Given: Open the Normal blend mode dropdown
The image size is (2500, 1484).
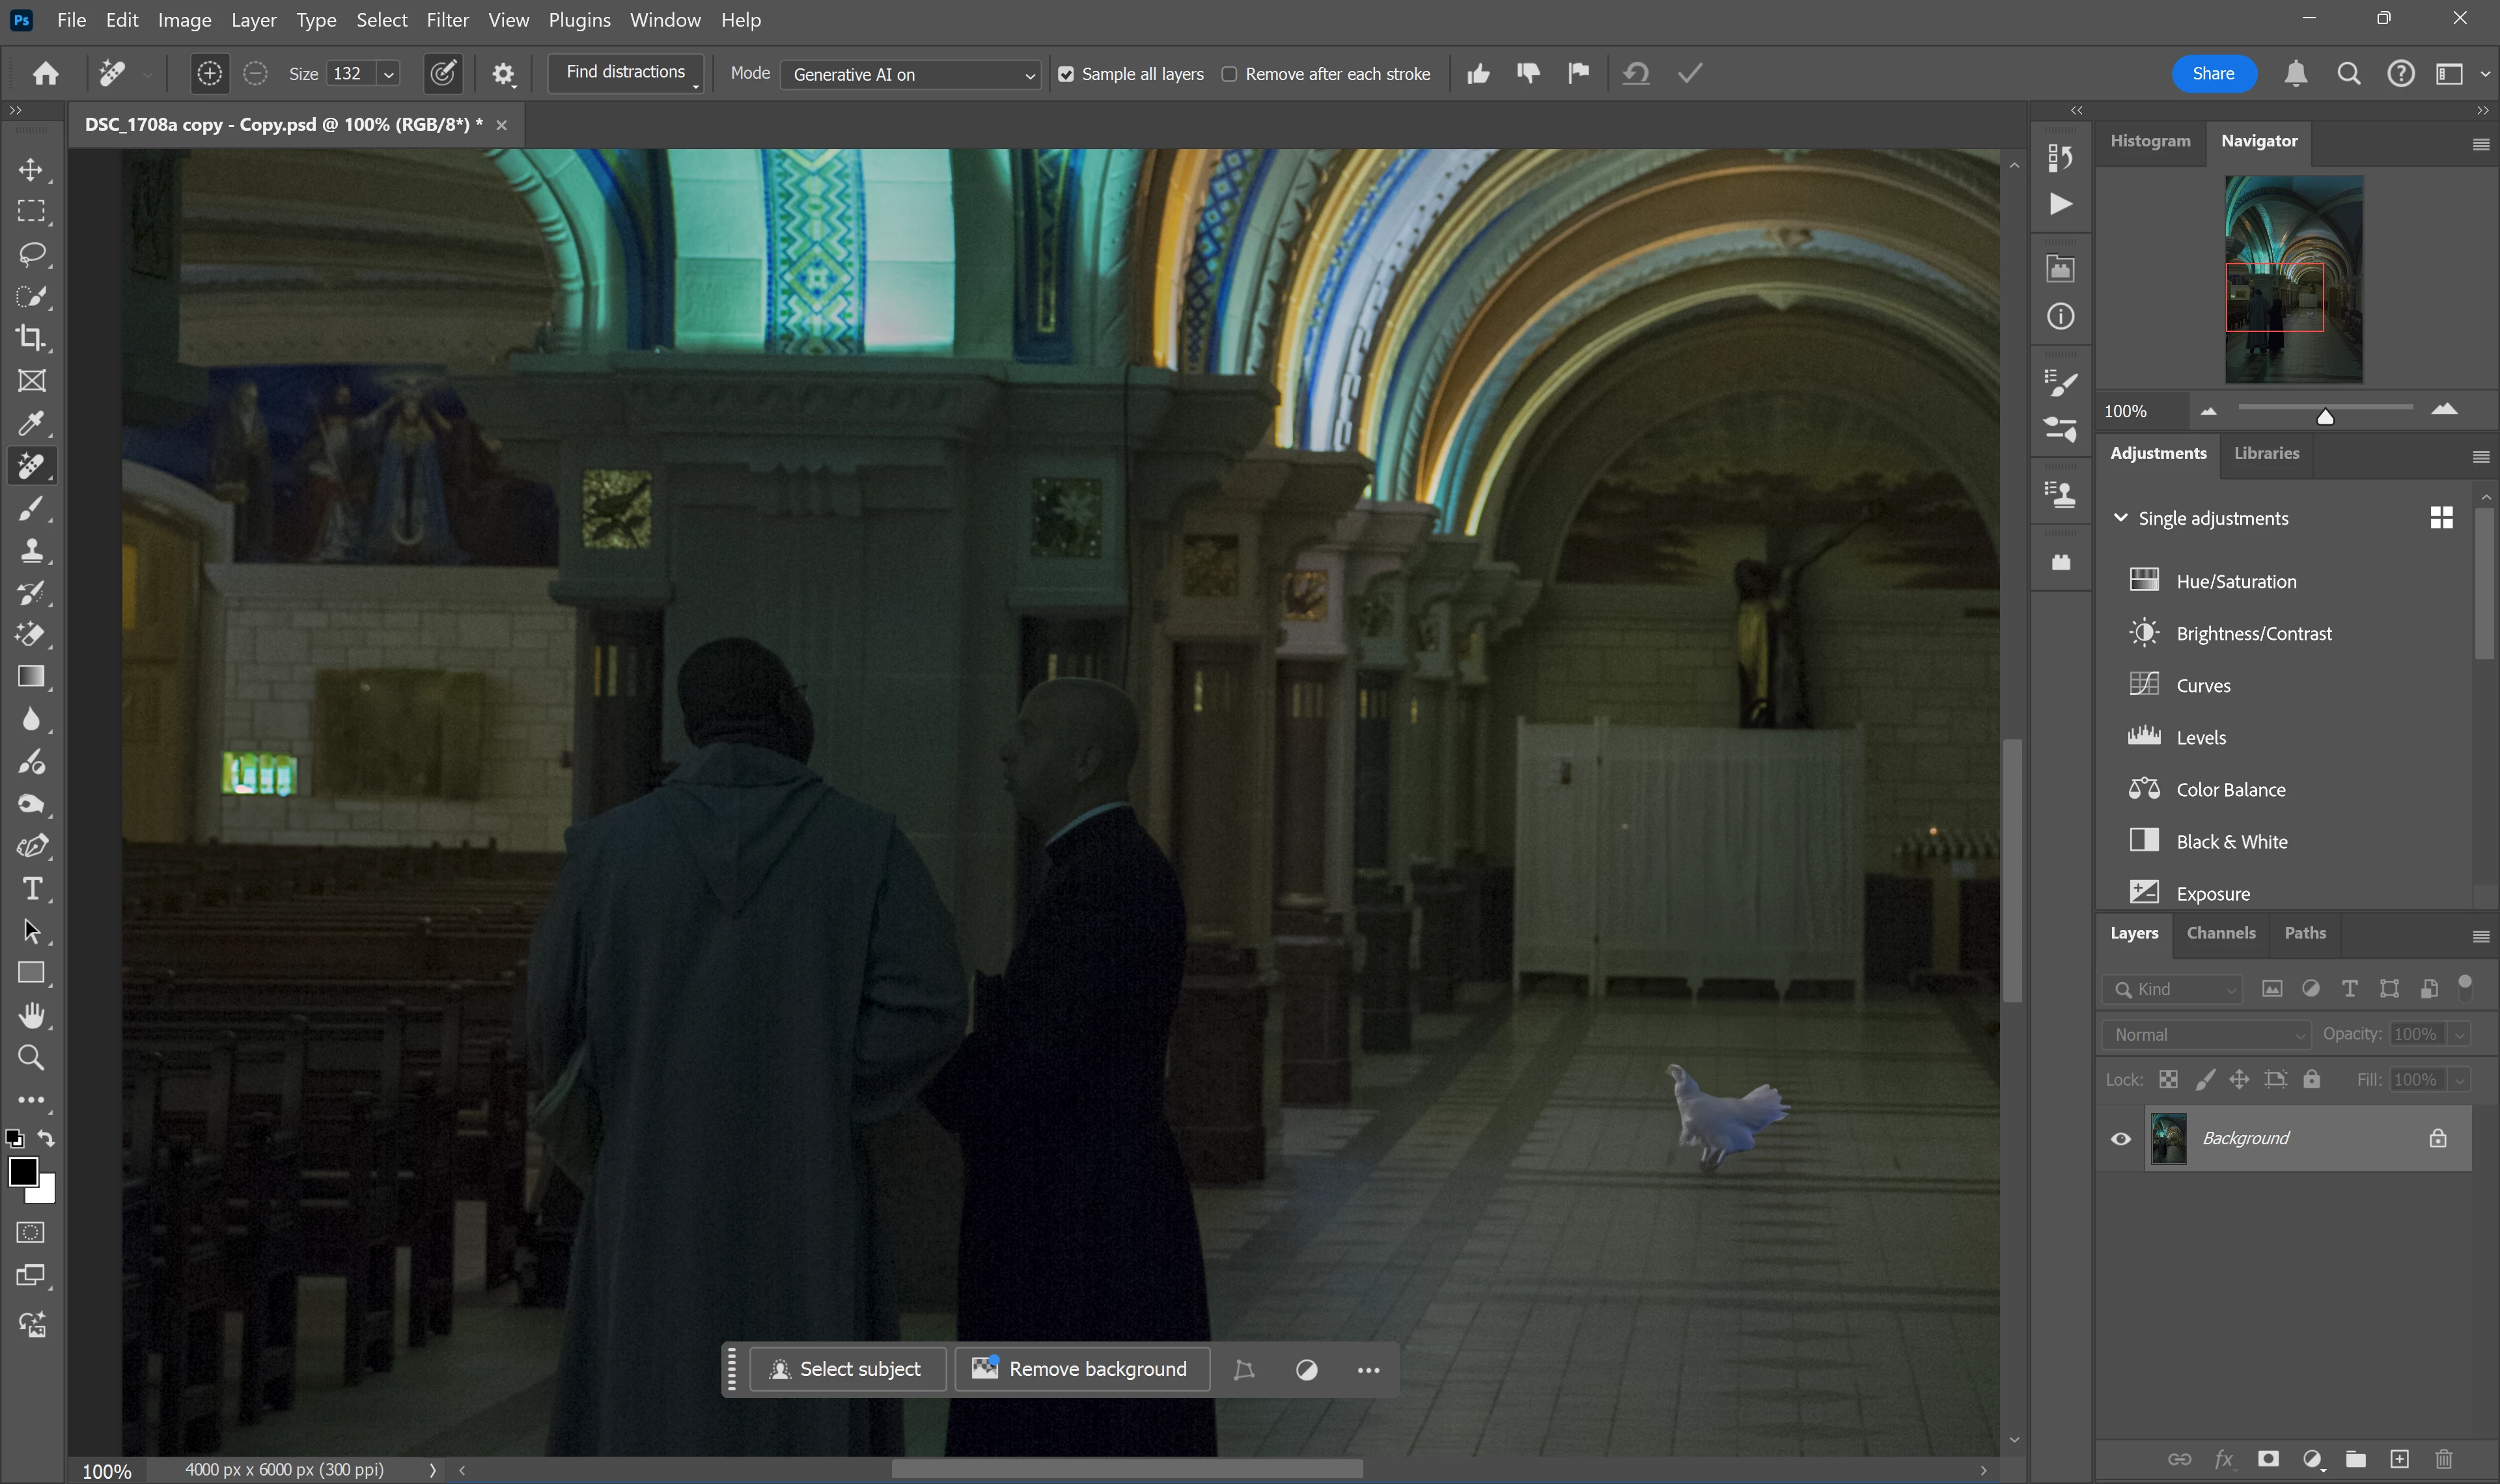Looking at the screenshot, I should (x=2206, y=1035).
